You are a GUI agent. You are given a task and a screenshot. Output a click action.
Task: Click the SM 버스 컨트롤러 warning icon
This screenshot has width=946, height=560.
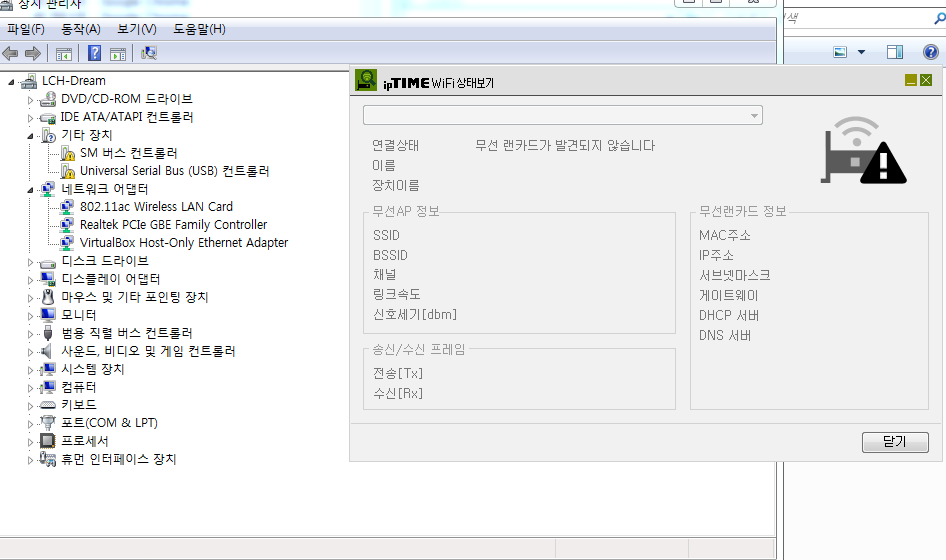[x=68, y=153]
